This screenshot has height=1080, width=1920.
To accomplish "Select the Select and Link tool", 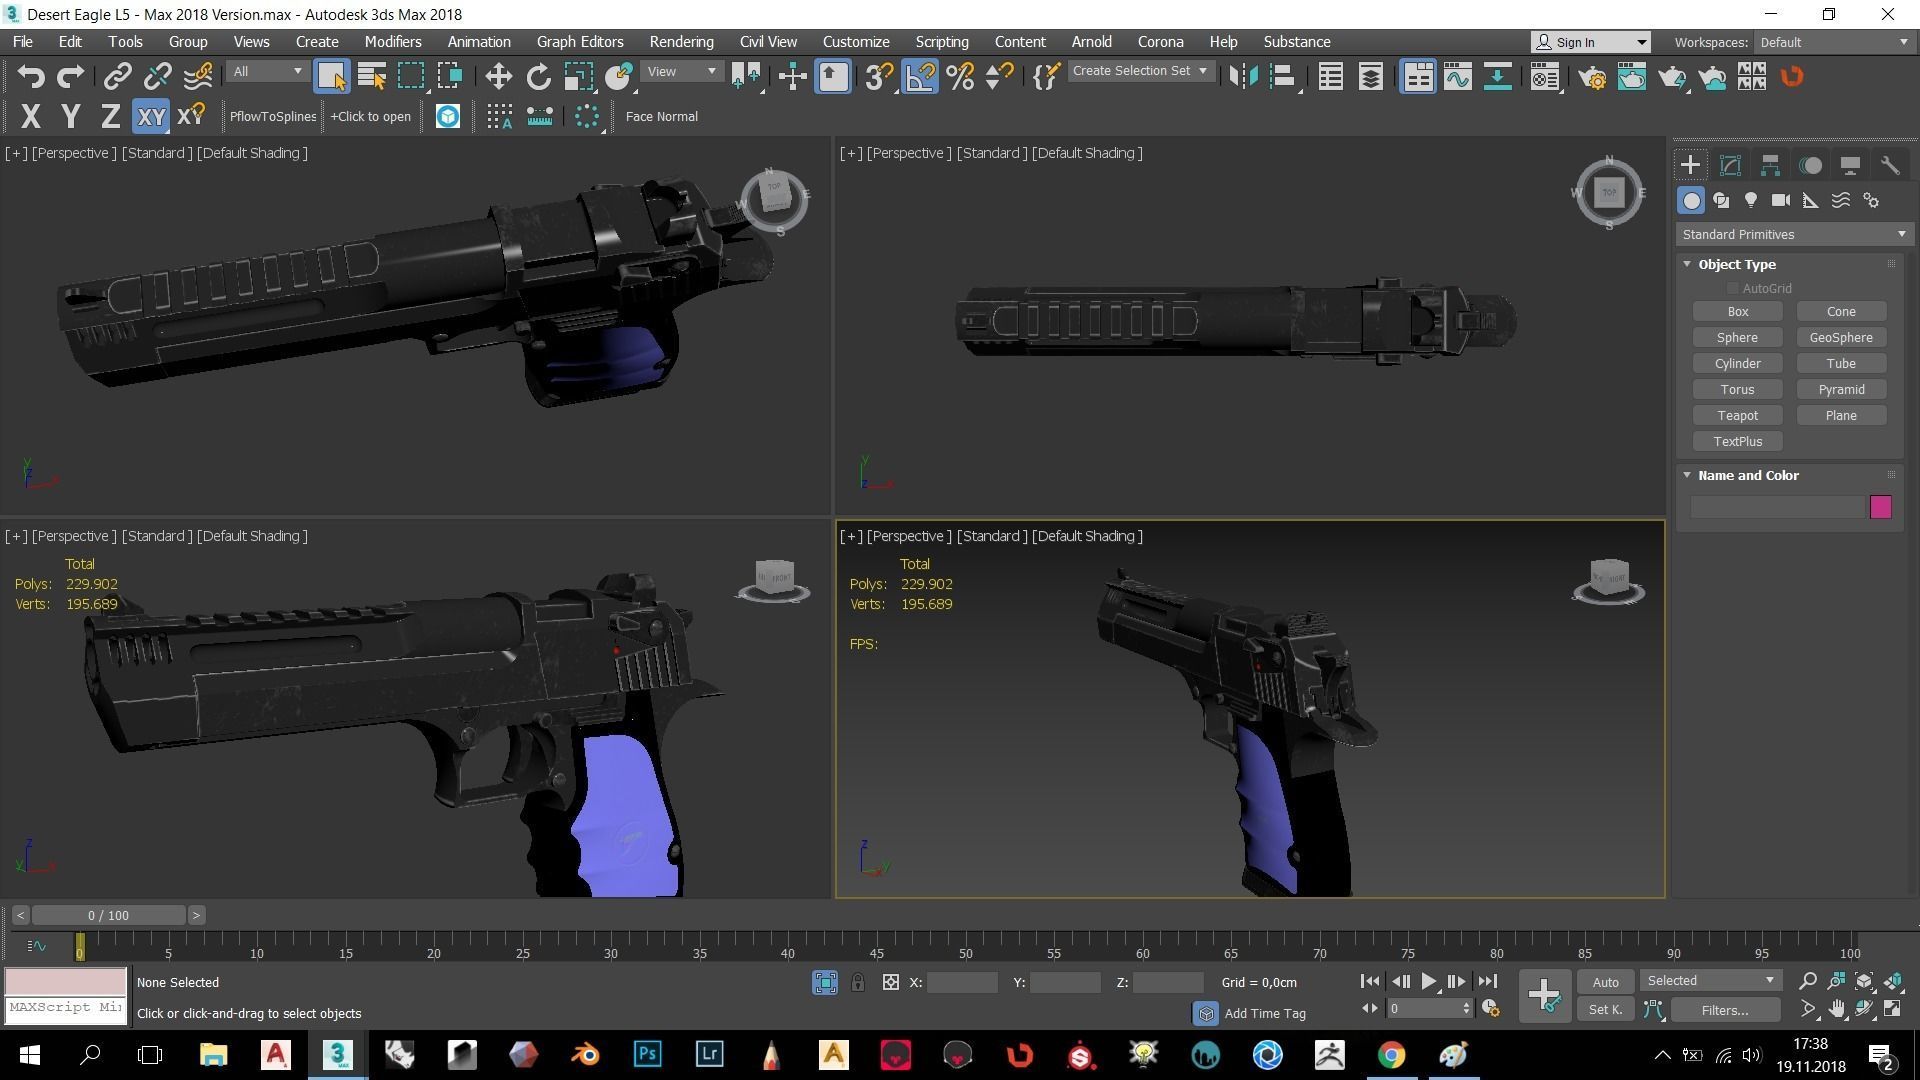I will point(118,77).
